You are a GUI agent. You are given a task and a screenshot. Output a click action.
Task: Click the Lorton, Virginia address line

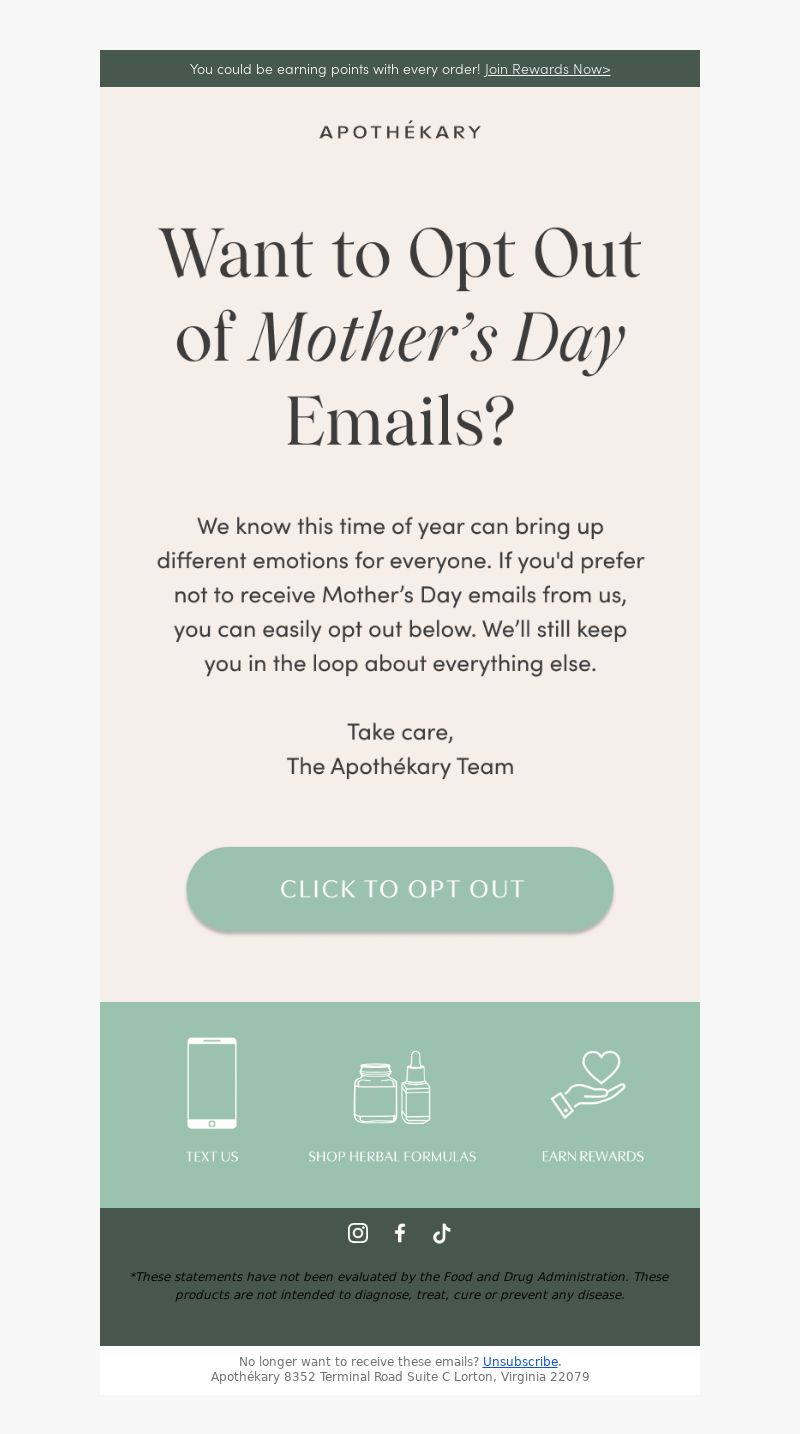click(400, 1377)
